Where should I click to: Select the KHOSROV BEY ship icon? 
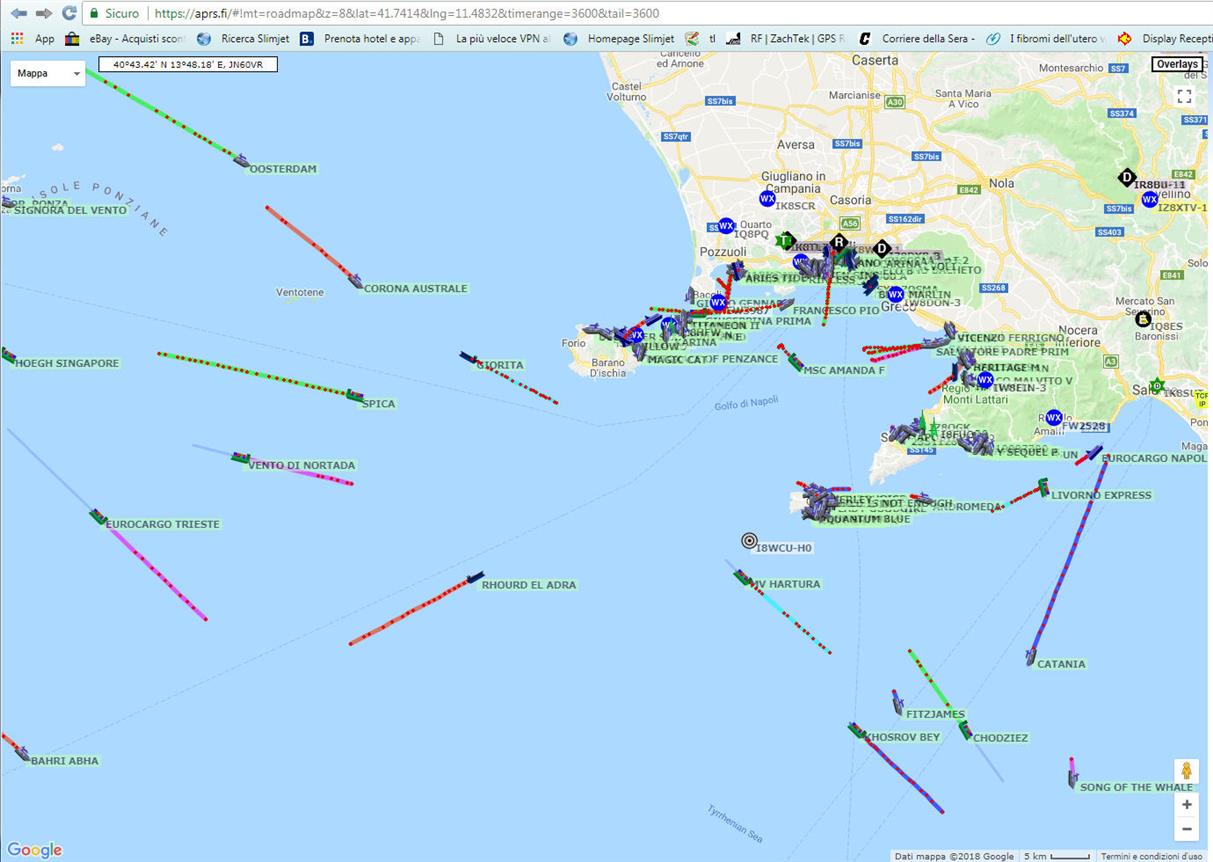[x=857, y=731]
